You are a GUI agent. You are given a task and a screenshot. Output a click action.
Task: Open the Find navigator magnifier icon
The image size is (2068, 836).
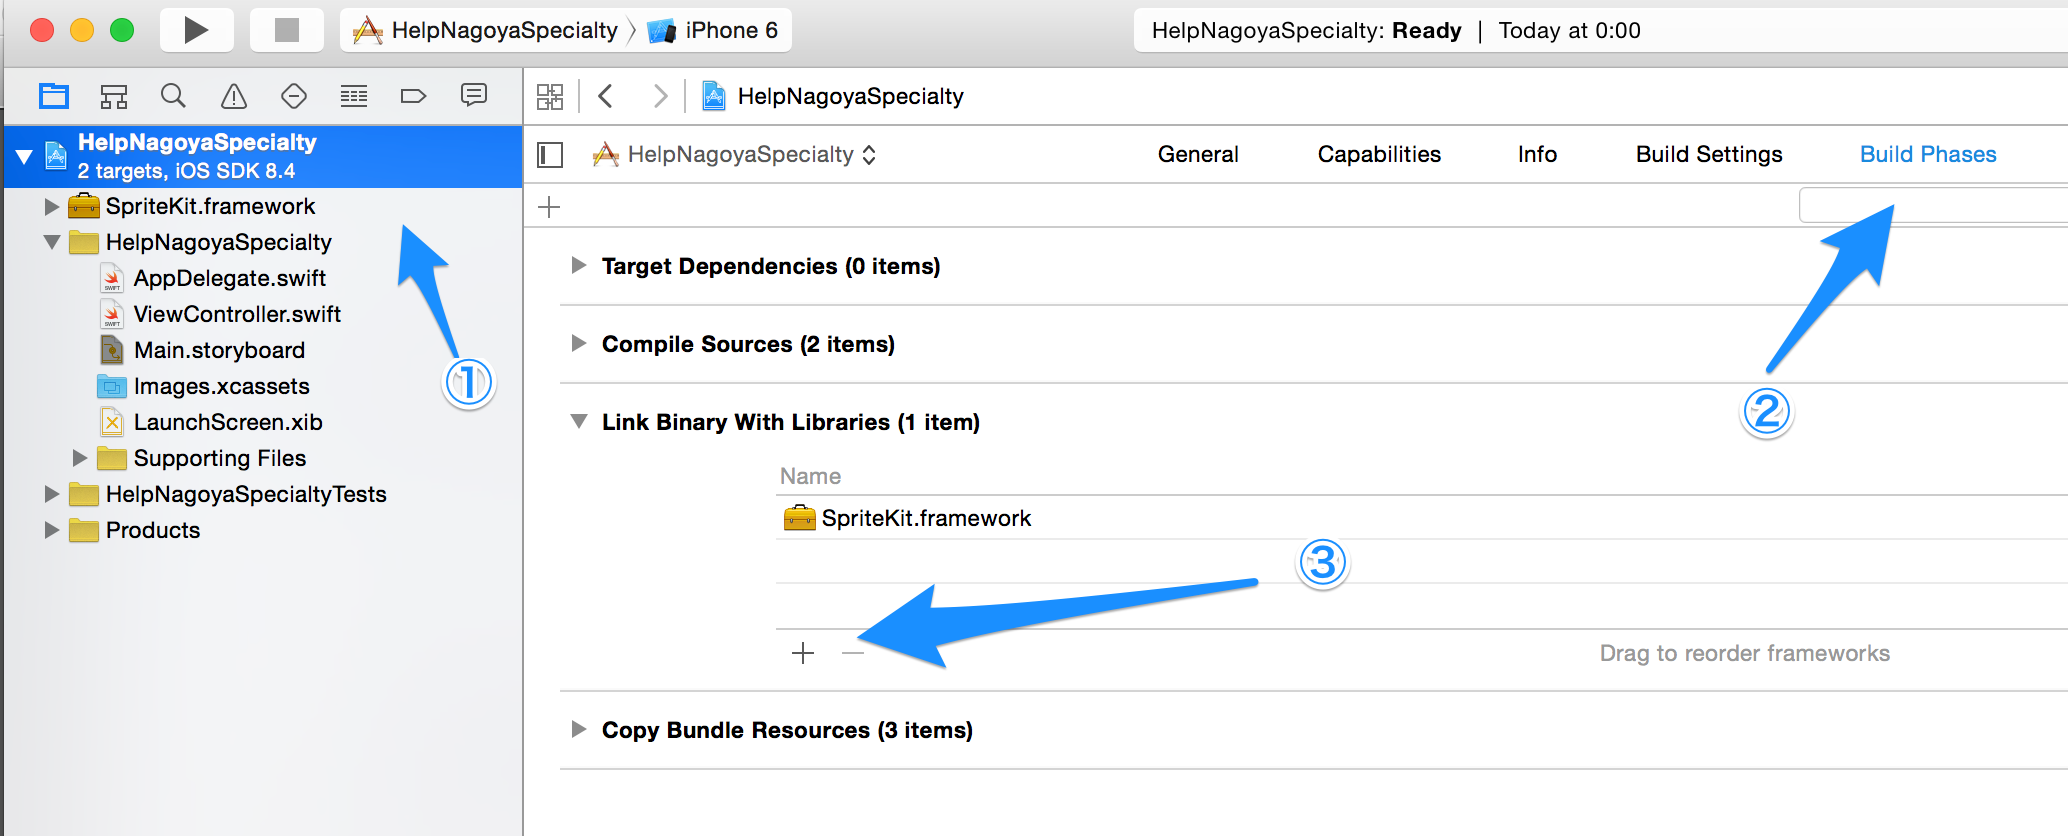(x=173, y=96)
